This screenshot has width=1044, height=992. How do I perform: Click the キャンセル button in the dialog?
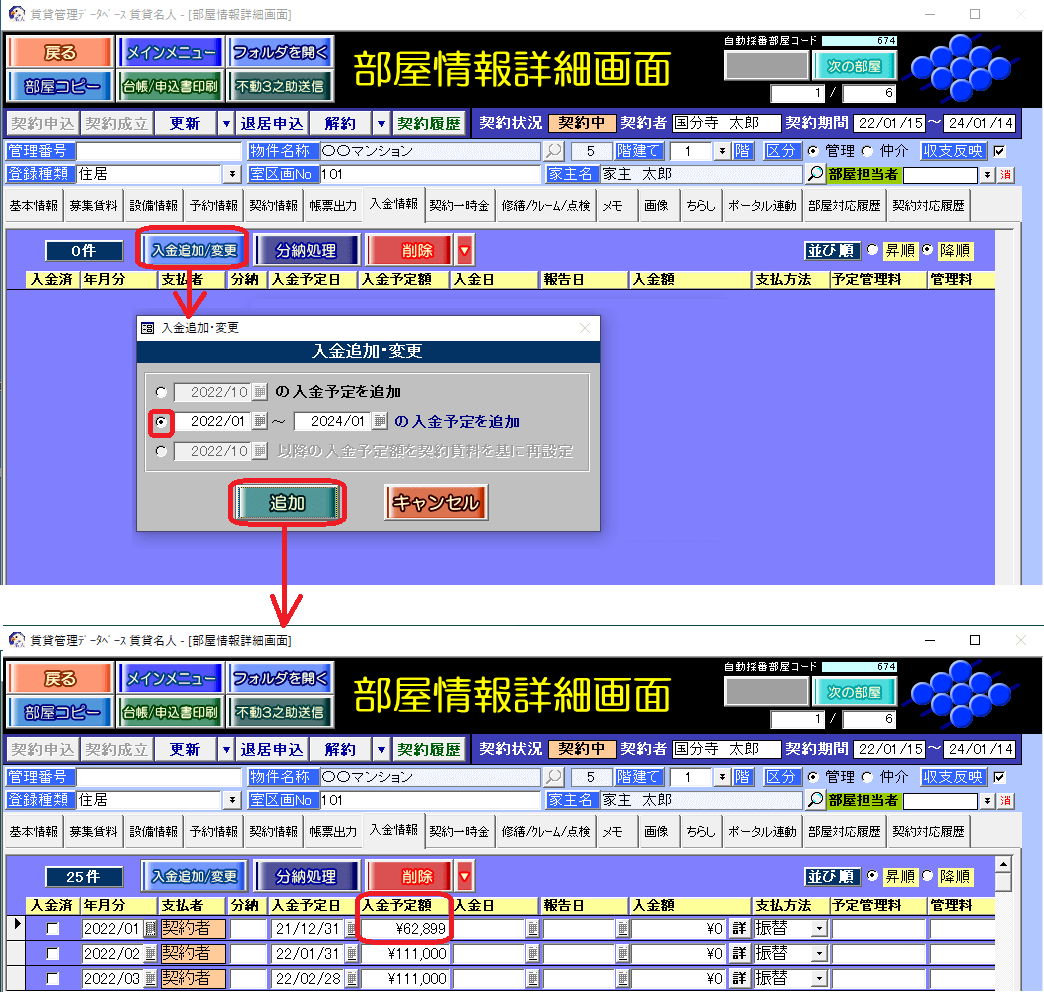tap(436, 502)
